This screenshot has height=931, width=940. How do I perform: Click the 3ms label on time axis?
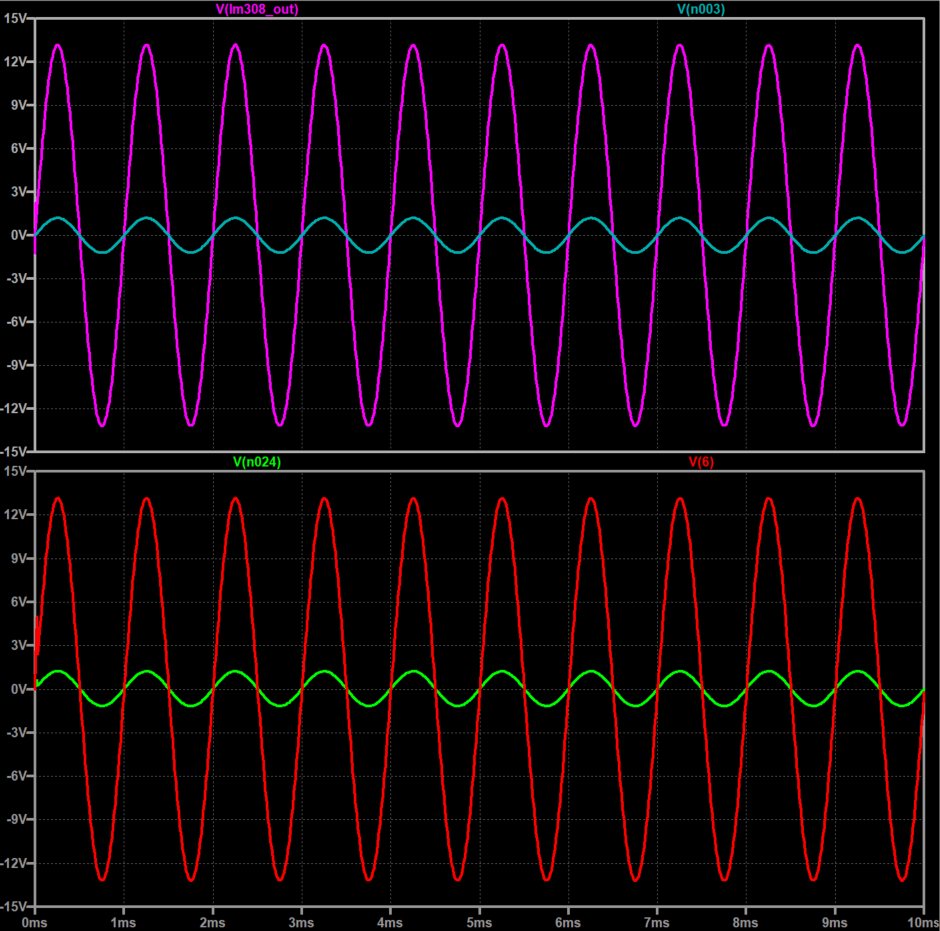[301, 923]
